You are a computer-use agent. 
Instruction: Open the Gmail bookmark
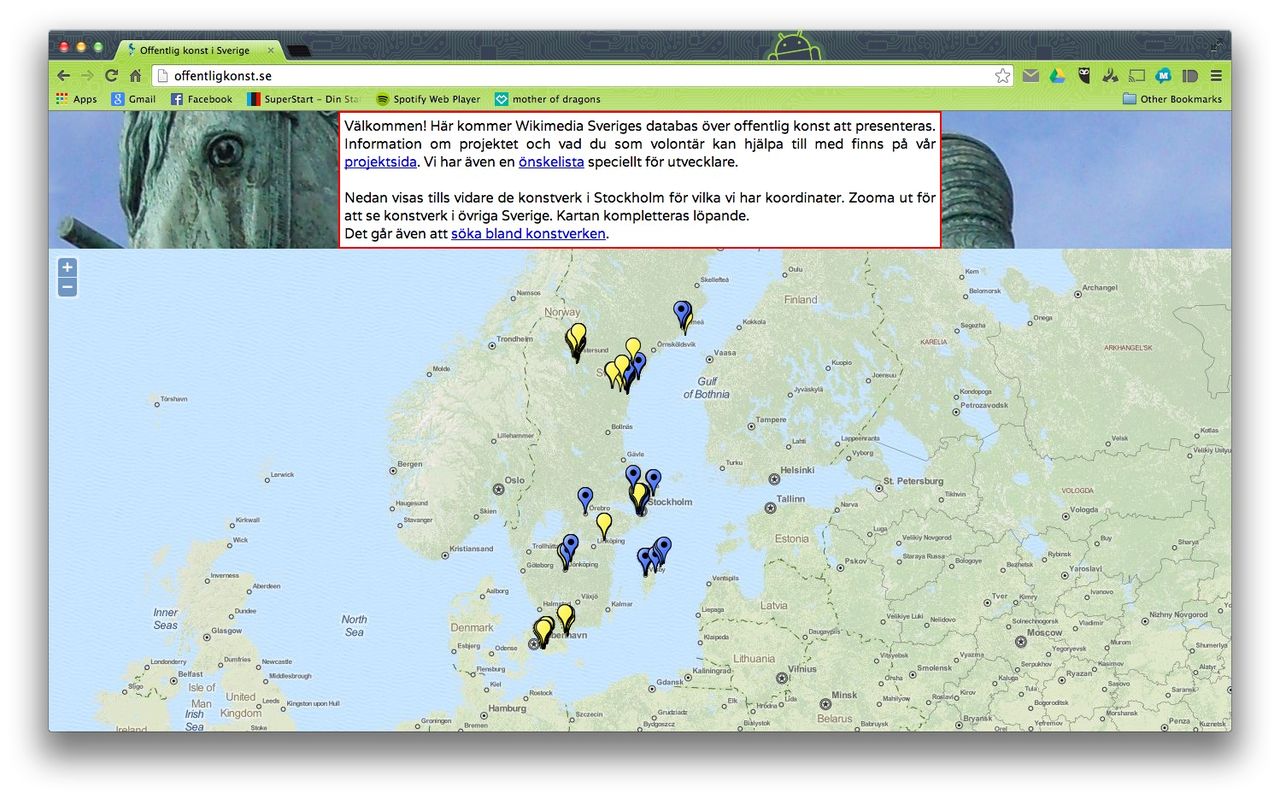(x=133, y=99)
